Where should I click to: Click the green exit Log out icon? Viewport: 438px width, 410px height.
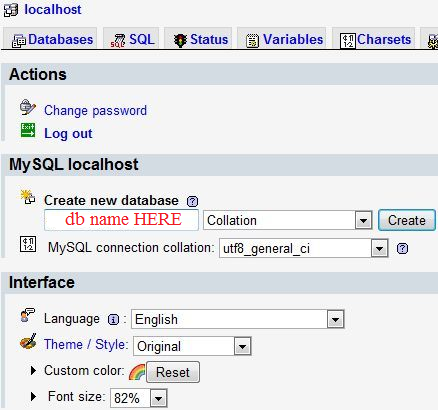[28, 130]
